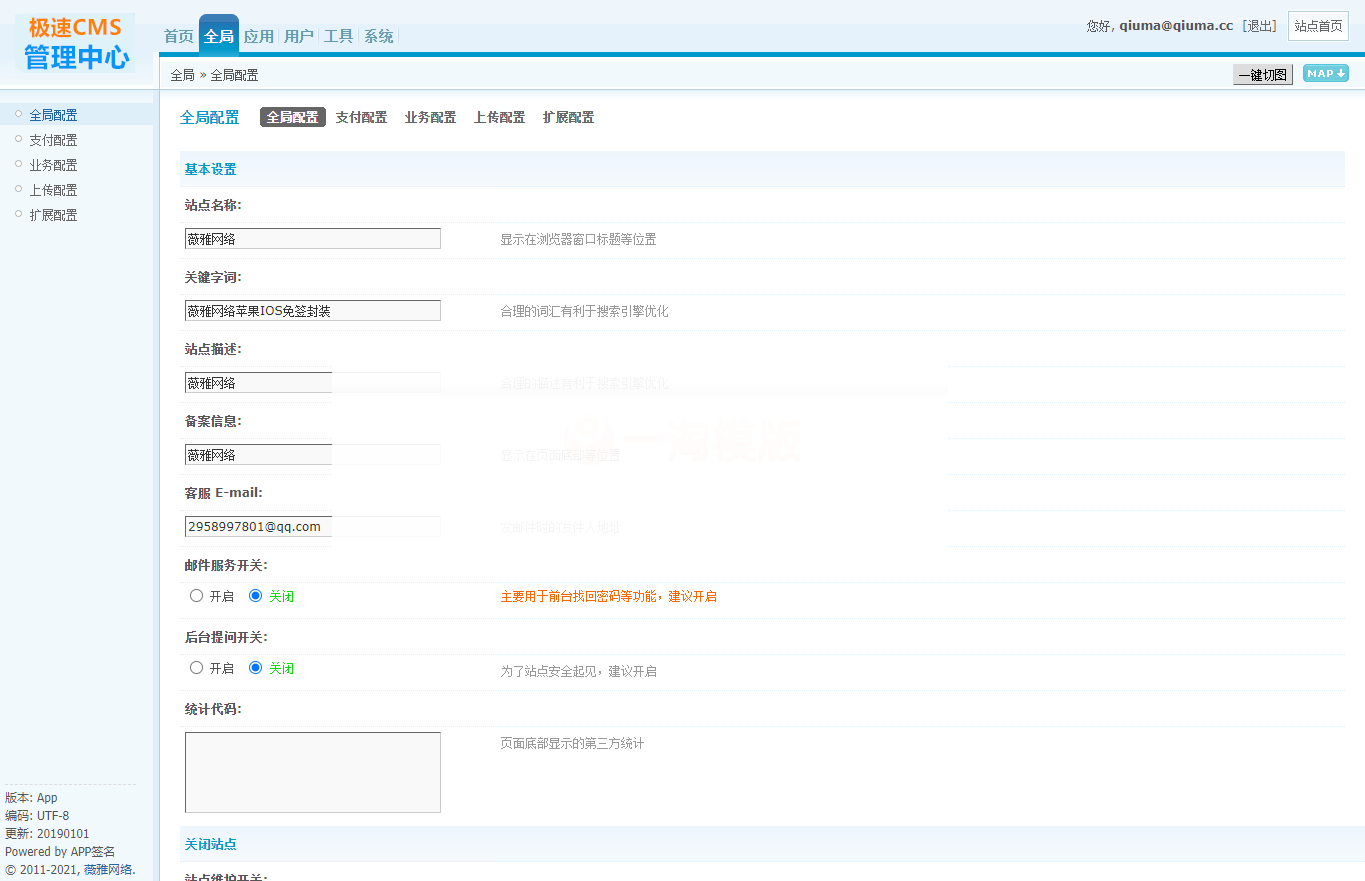Open the 工具 menu in the top navigation
The width and height of the screenshot is (1365, 881).
339,34
